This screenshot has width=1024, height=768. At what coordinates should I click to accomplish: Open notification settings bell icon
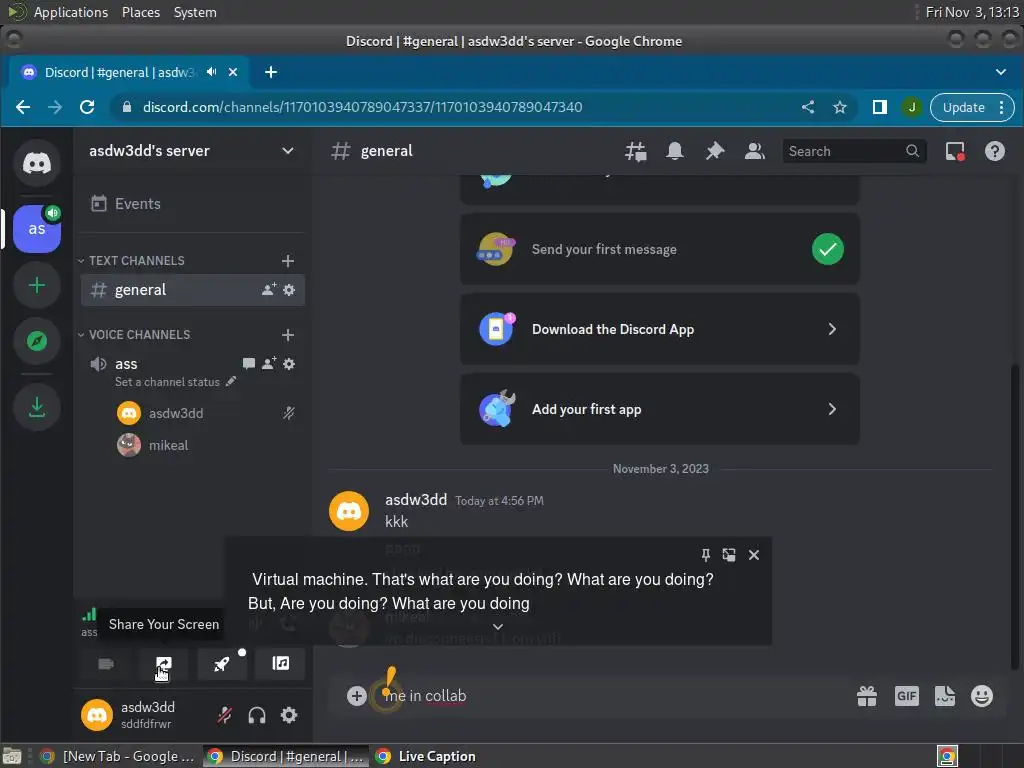[x=675, y=152]
